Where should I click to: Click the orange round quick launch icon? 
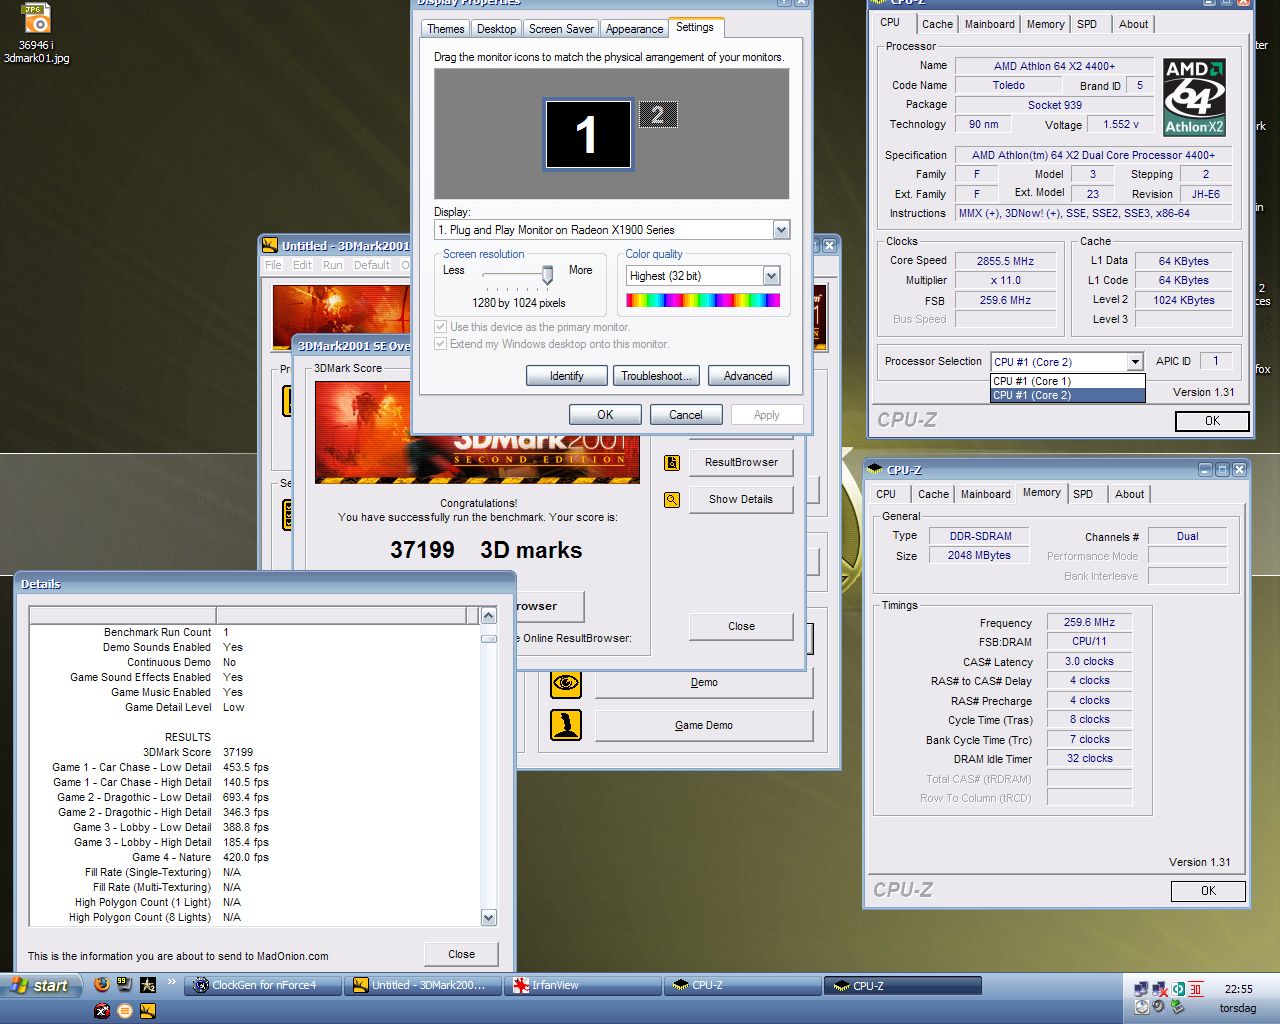click(124, 1010)
